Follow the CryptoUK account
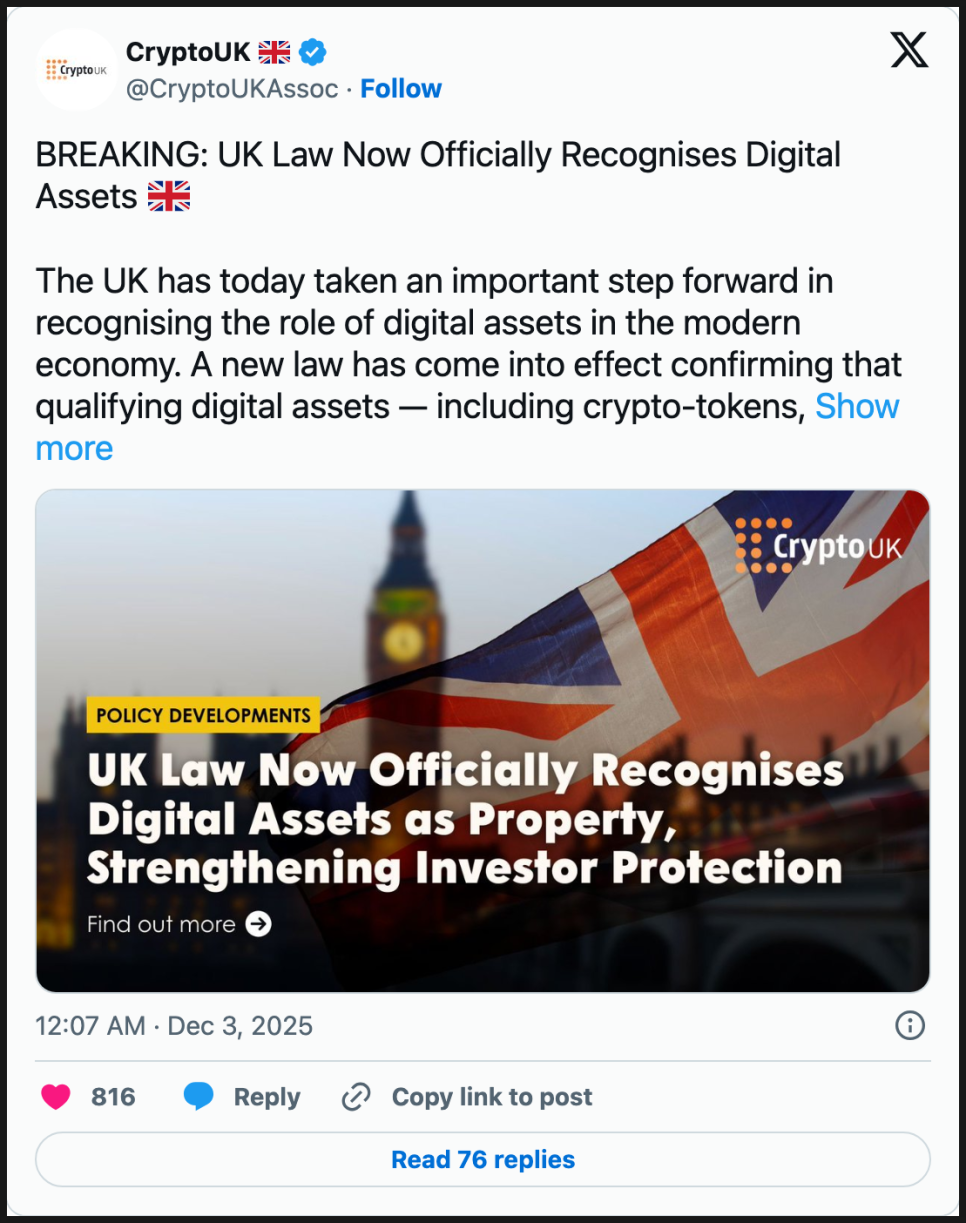 pos(401,89)
